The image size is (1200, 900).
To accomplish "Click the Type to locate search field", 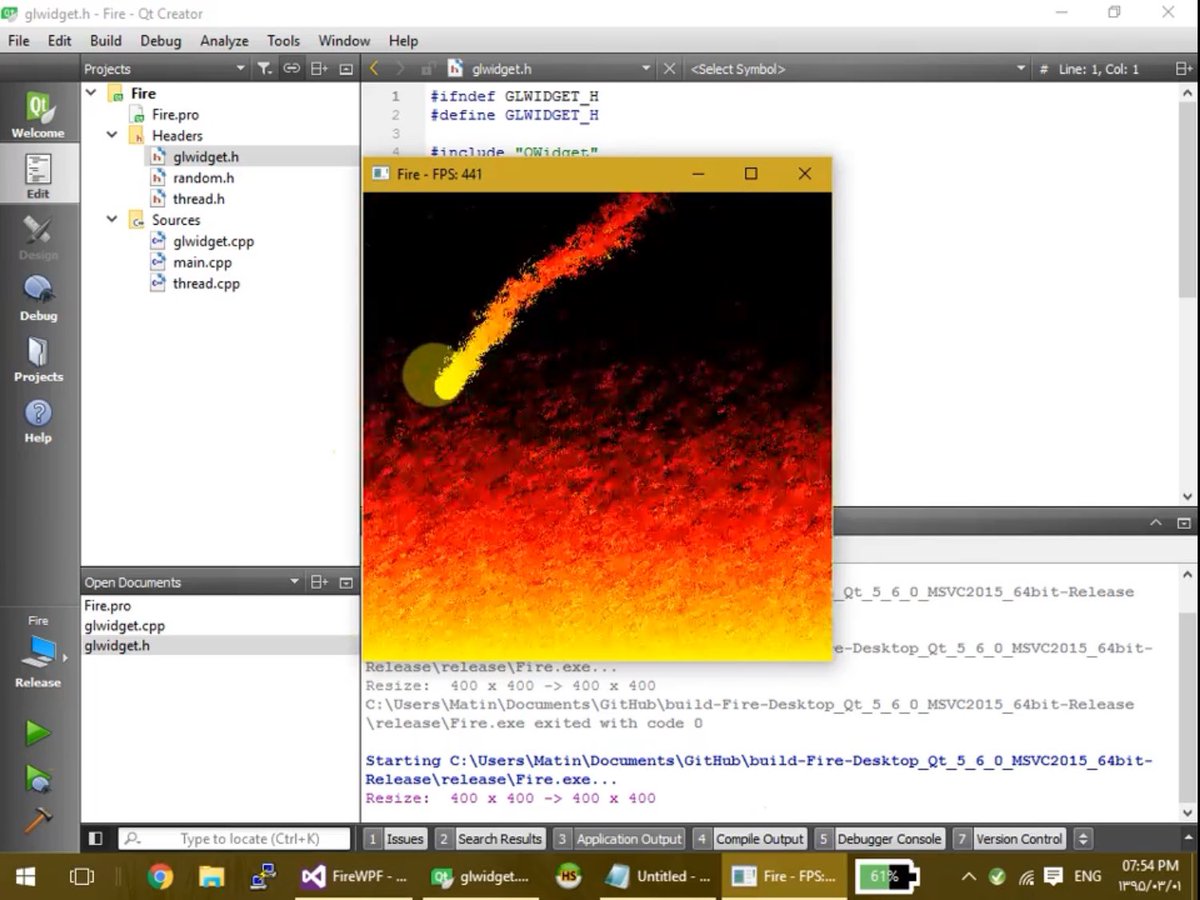I will pyautogui.click(x=235, y=839).
